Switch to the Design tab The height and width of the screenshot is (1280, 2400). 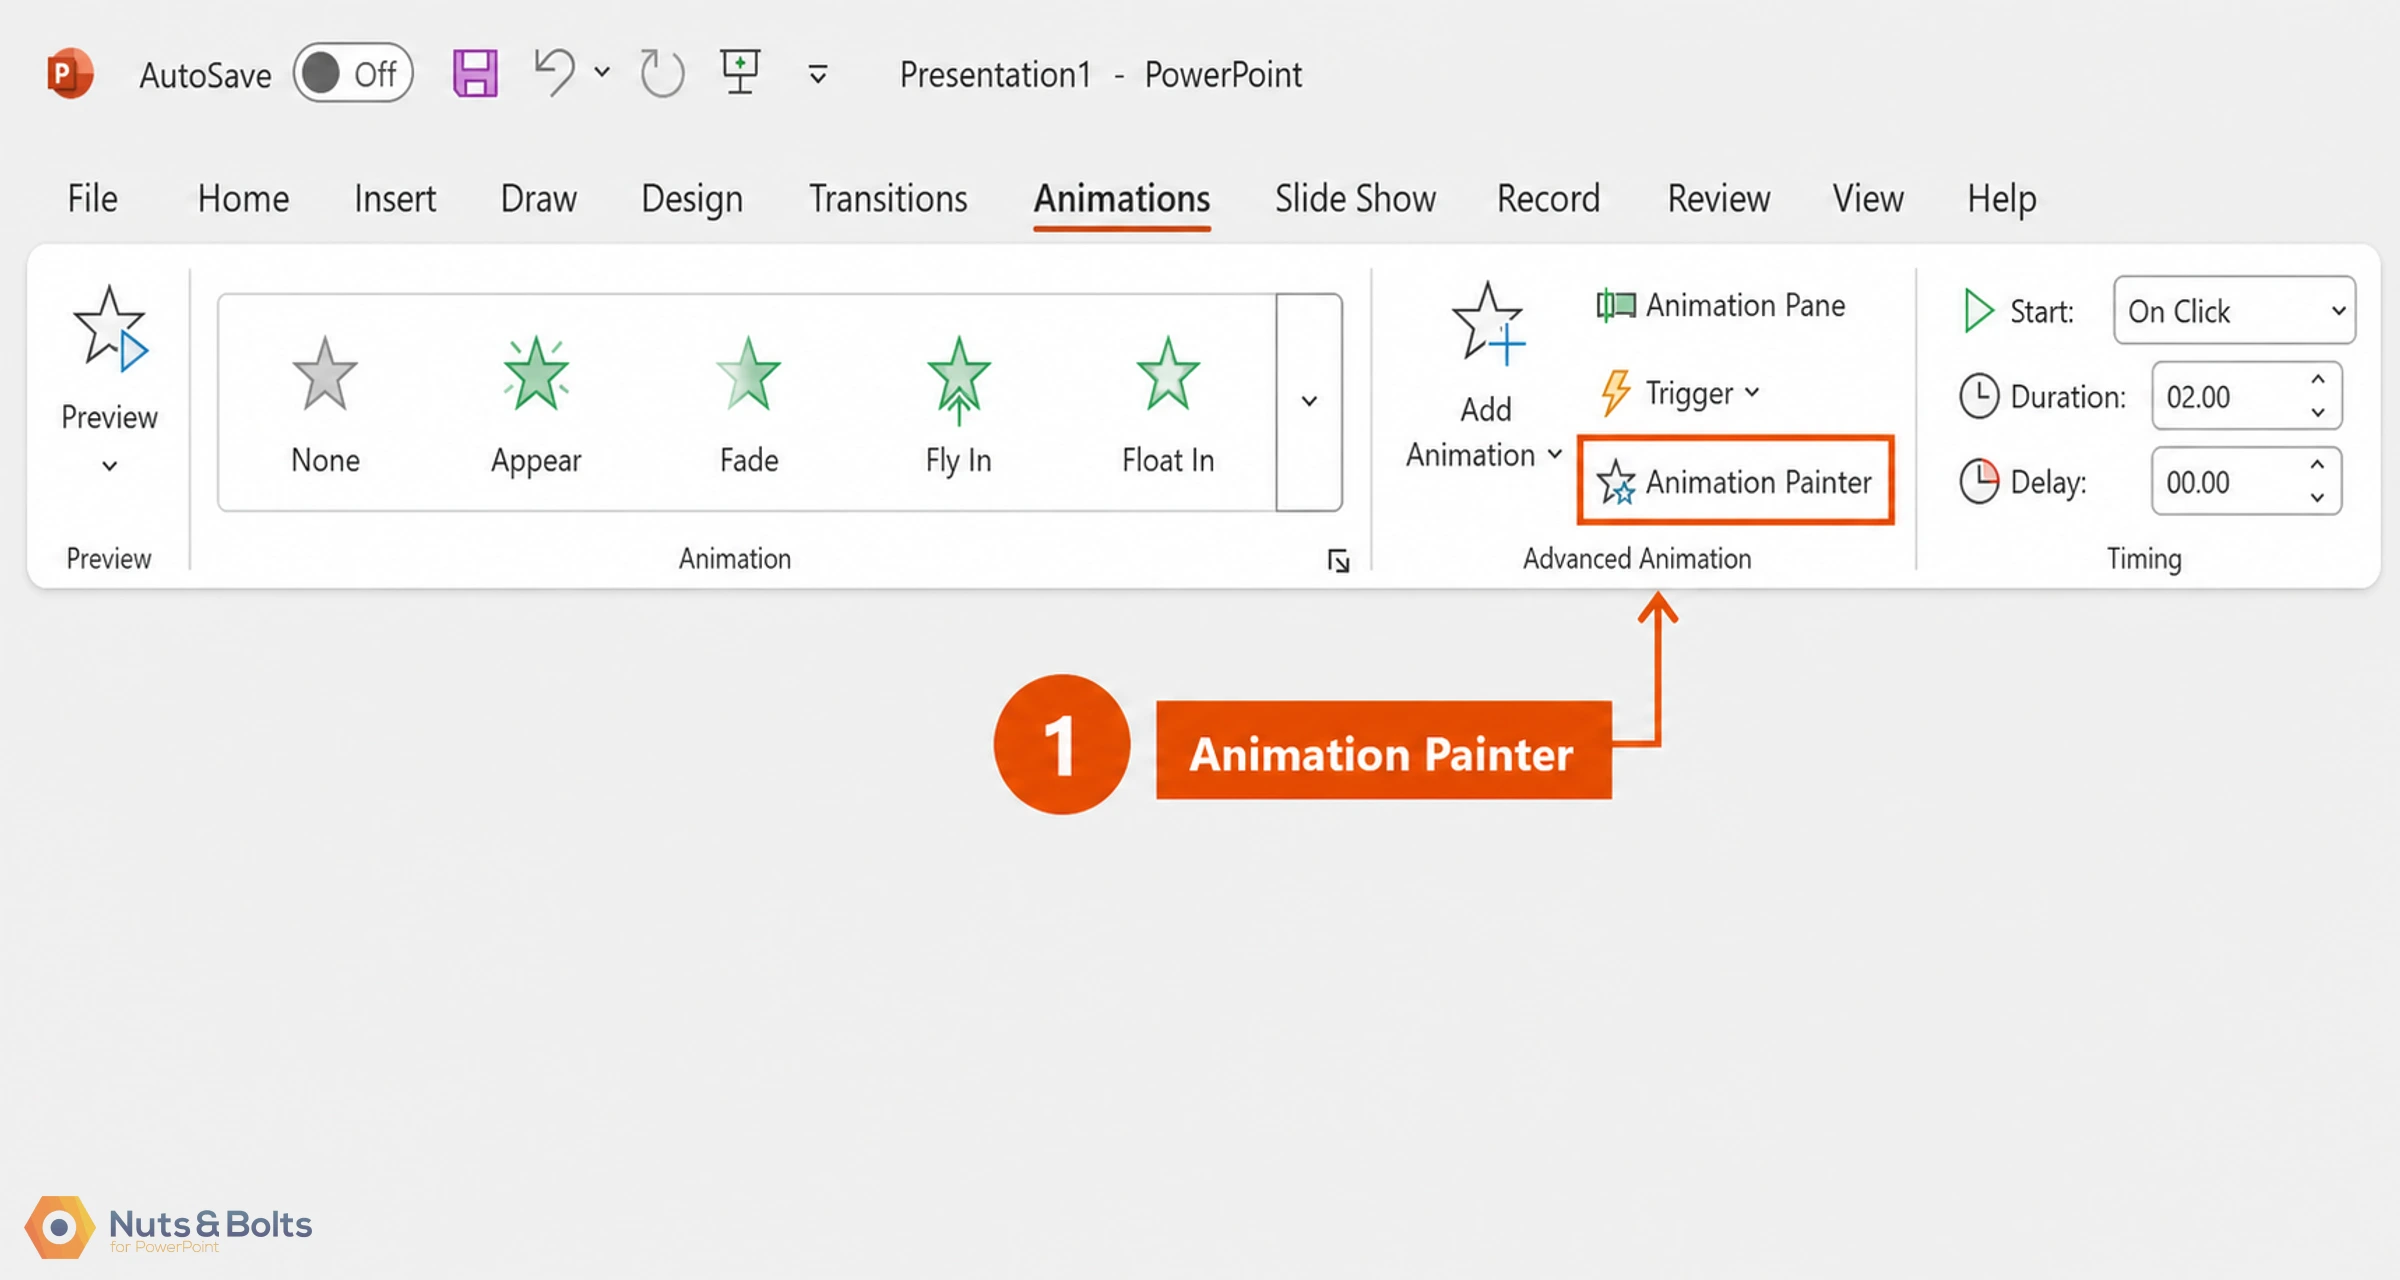coord(692,198)
